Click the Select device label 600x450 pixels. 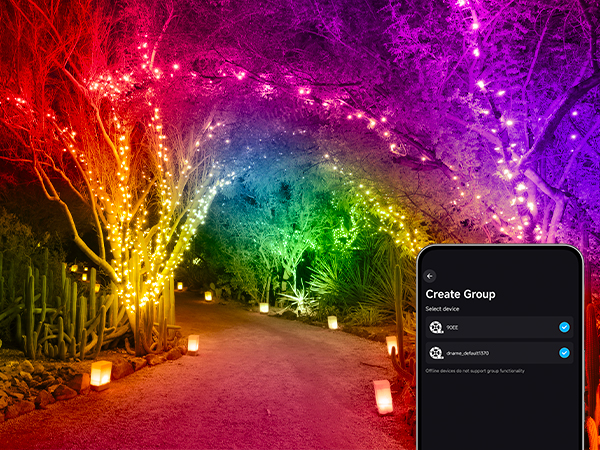click(x=442, y=309)
